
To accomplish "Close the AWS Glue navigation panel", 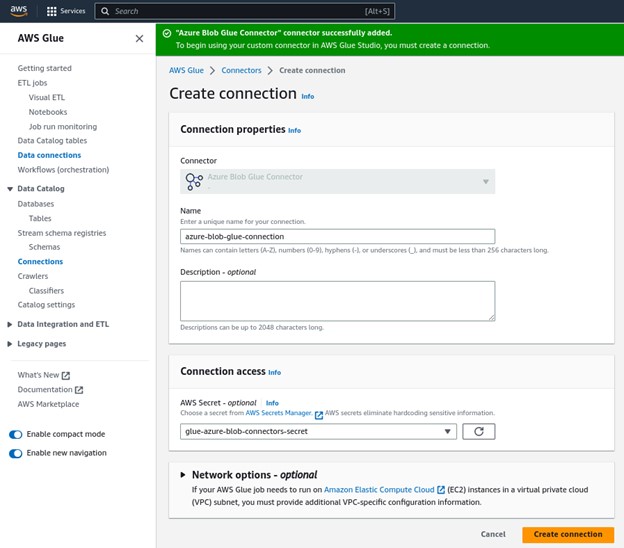I will 139,39.
